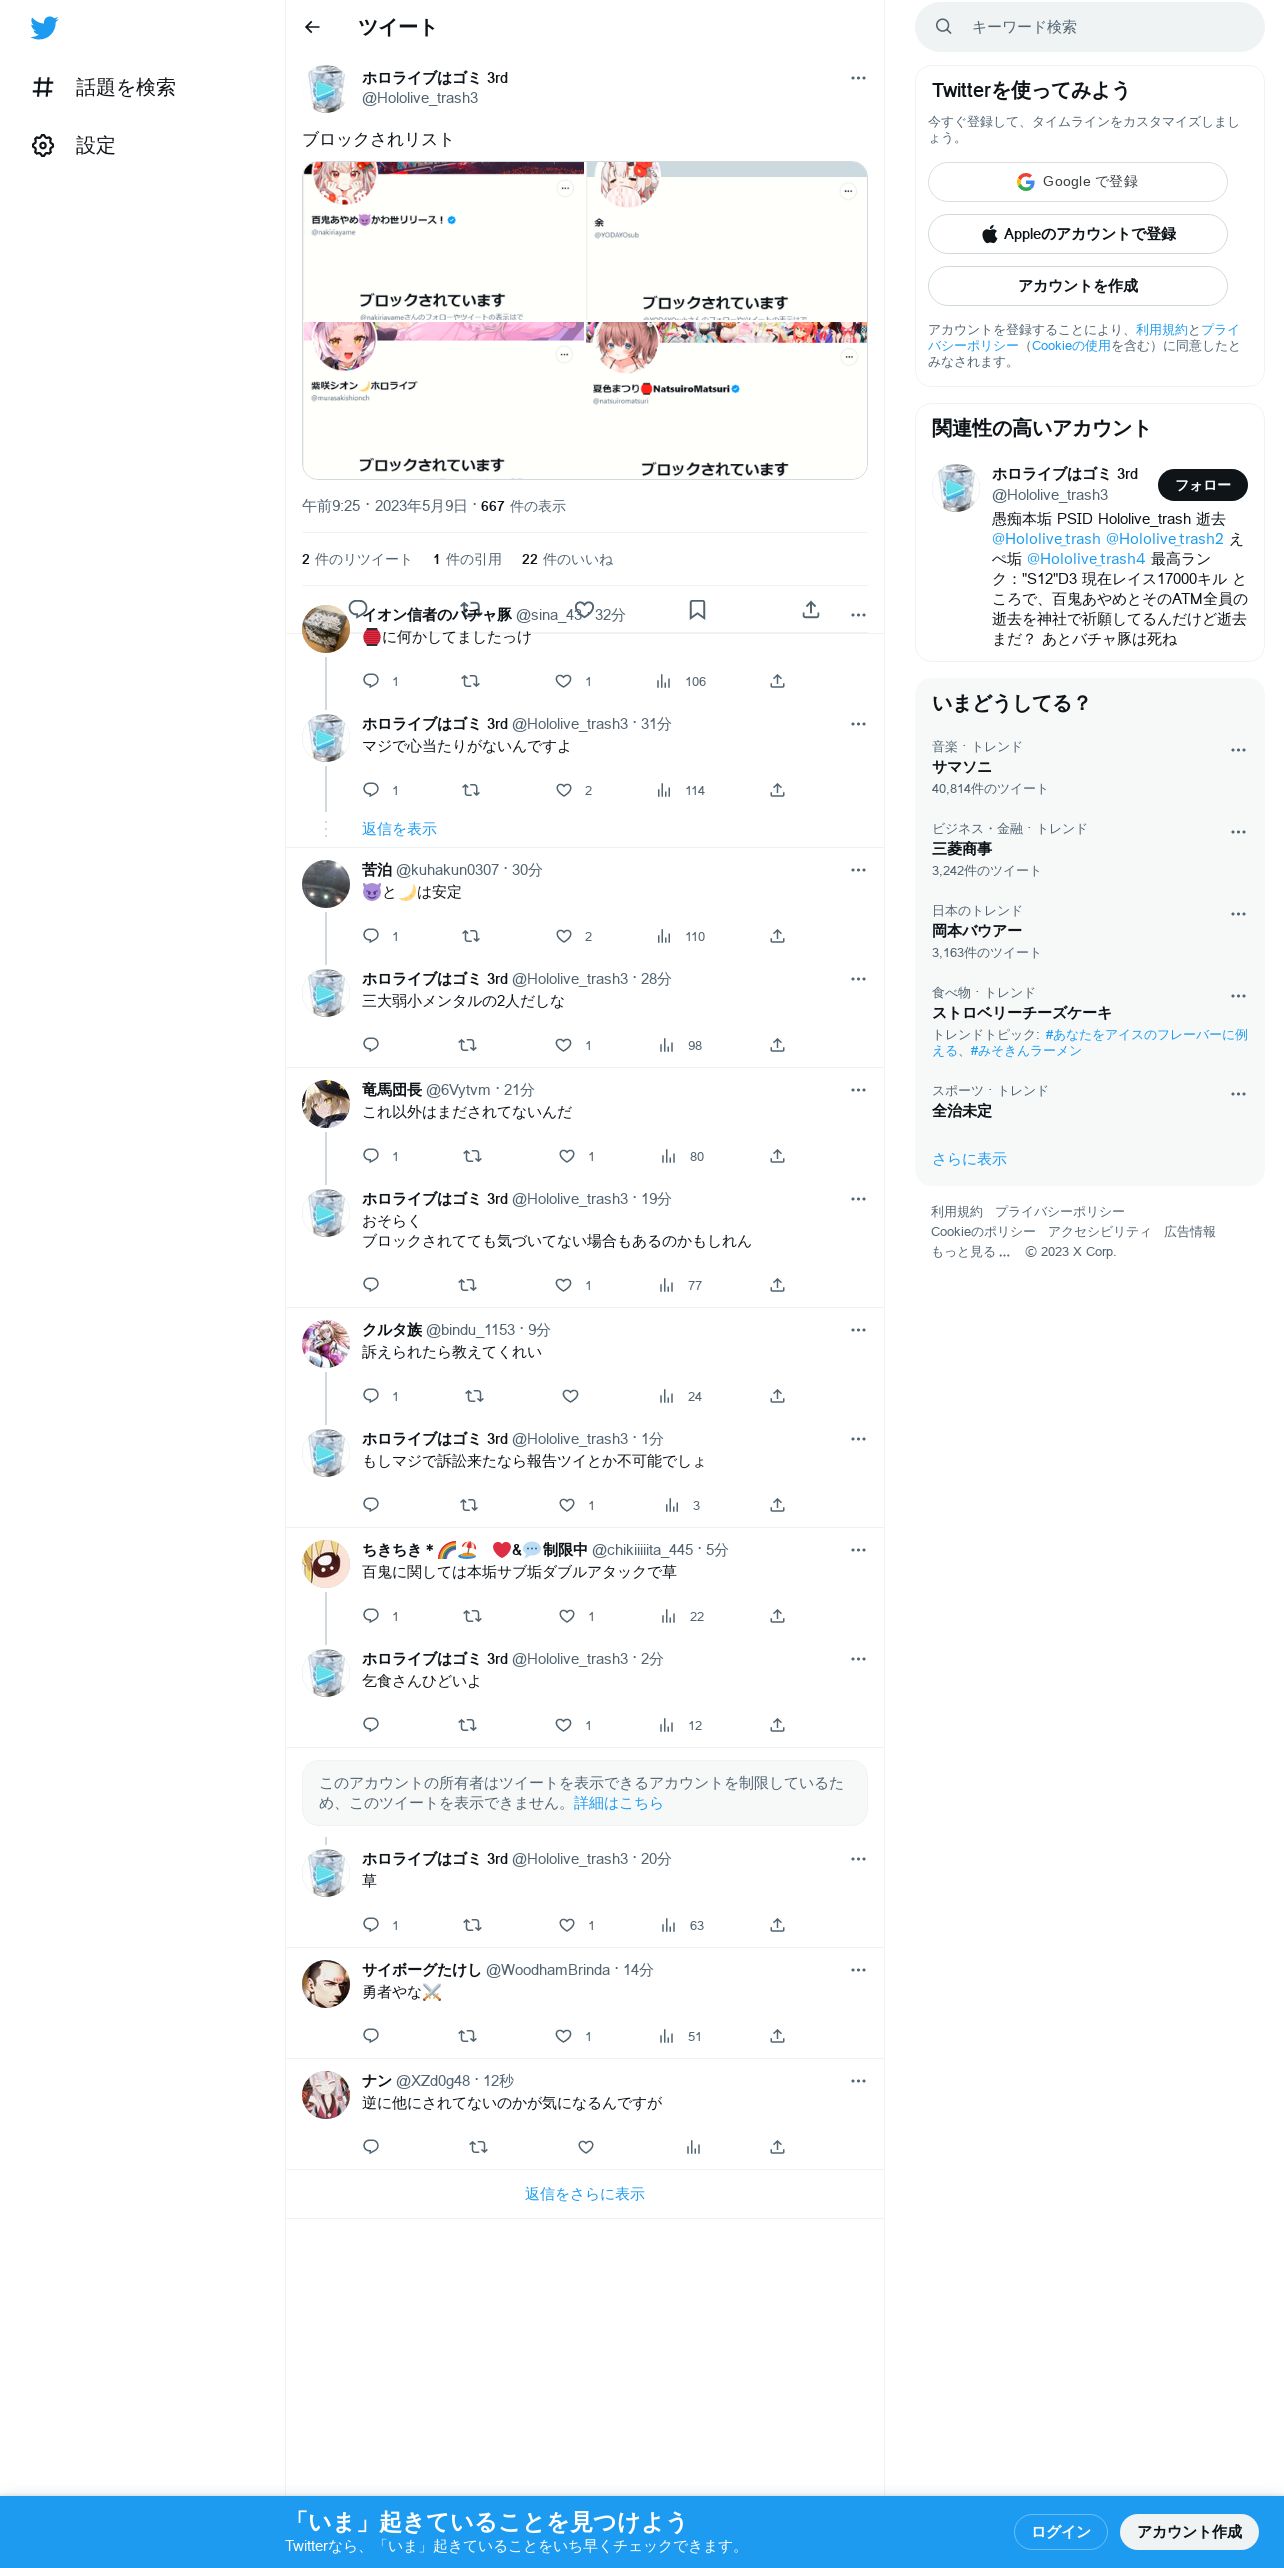
Task: Reply to サイボーグたけし's tweet
Action: pos(371,2036)
